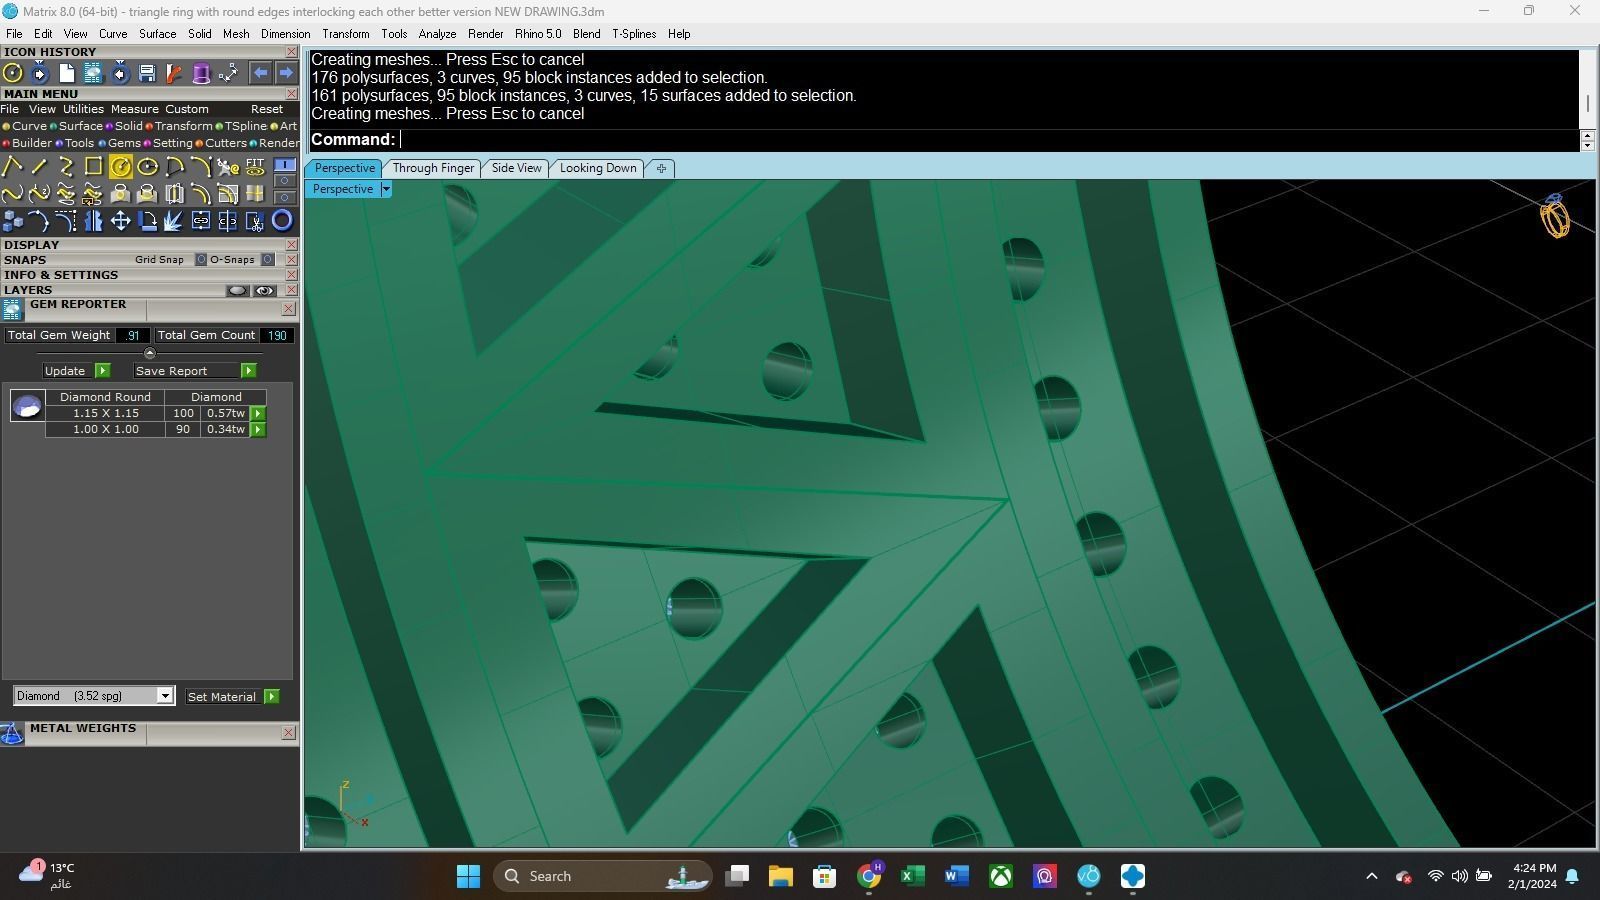Click the Diamond Round gem thumbnail

click(27, 405)
